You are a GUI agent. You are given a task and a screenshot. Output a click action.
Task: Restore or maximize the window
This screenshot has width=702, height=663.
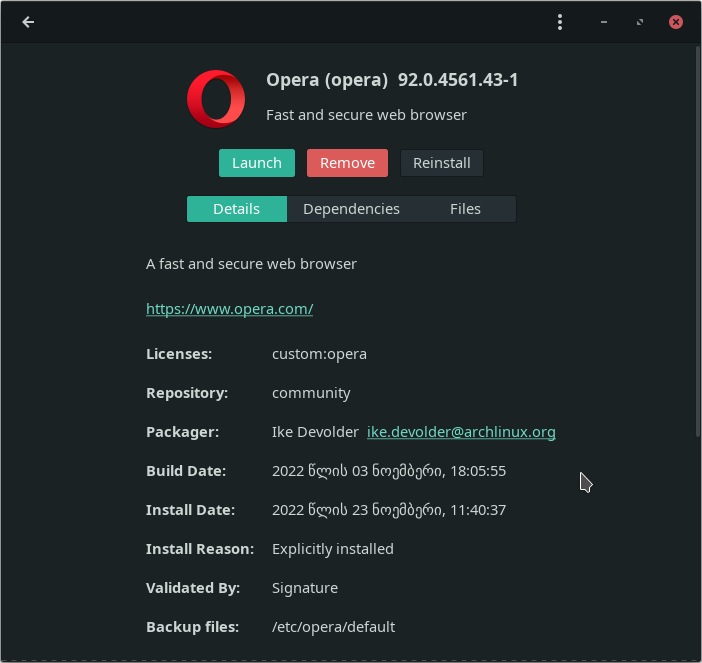pyautogui.click(x=640, y=22)
